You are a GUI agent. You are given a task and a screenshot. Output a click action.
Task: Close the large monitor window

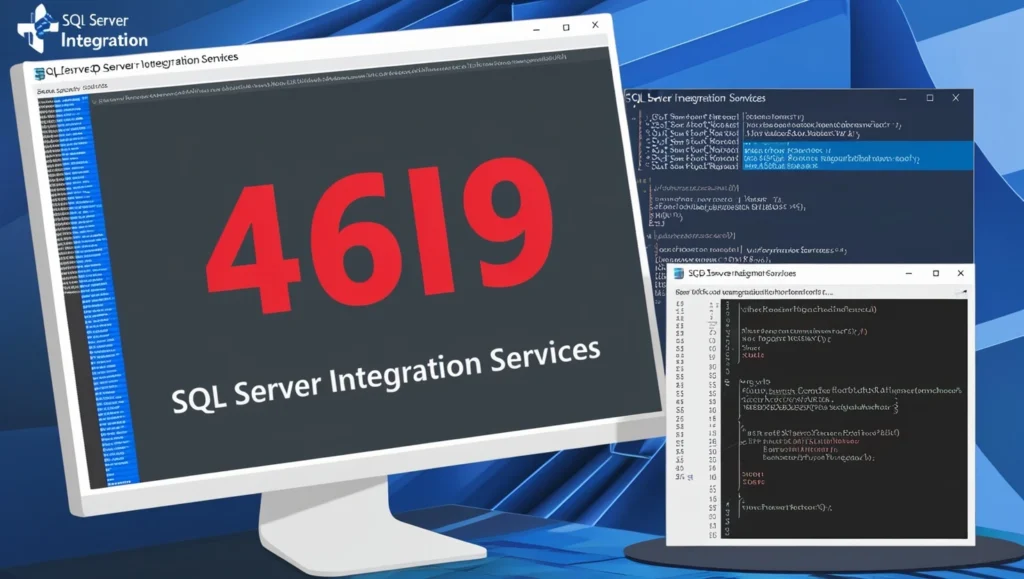click(x=595, y=25)
